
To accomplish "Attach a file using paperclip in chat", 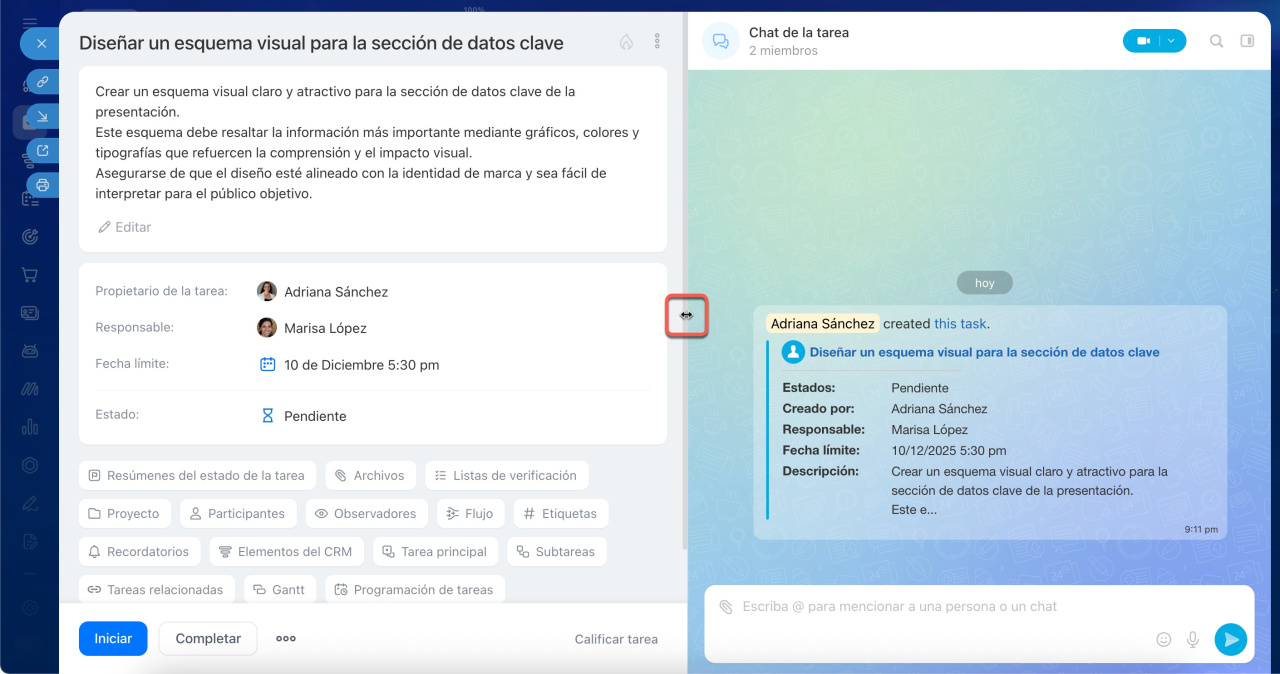I will [x=725, y=607].
